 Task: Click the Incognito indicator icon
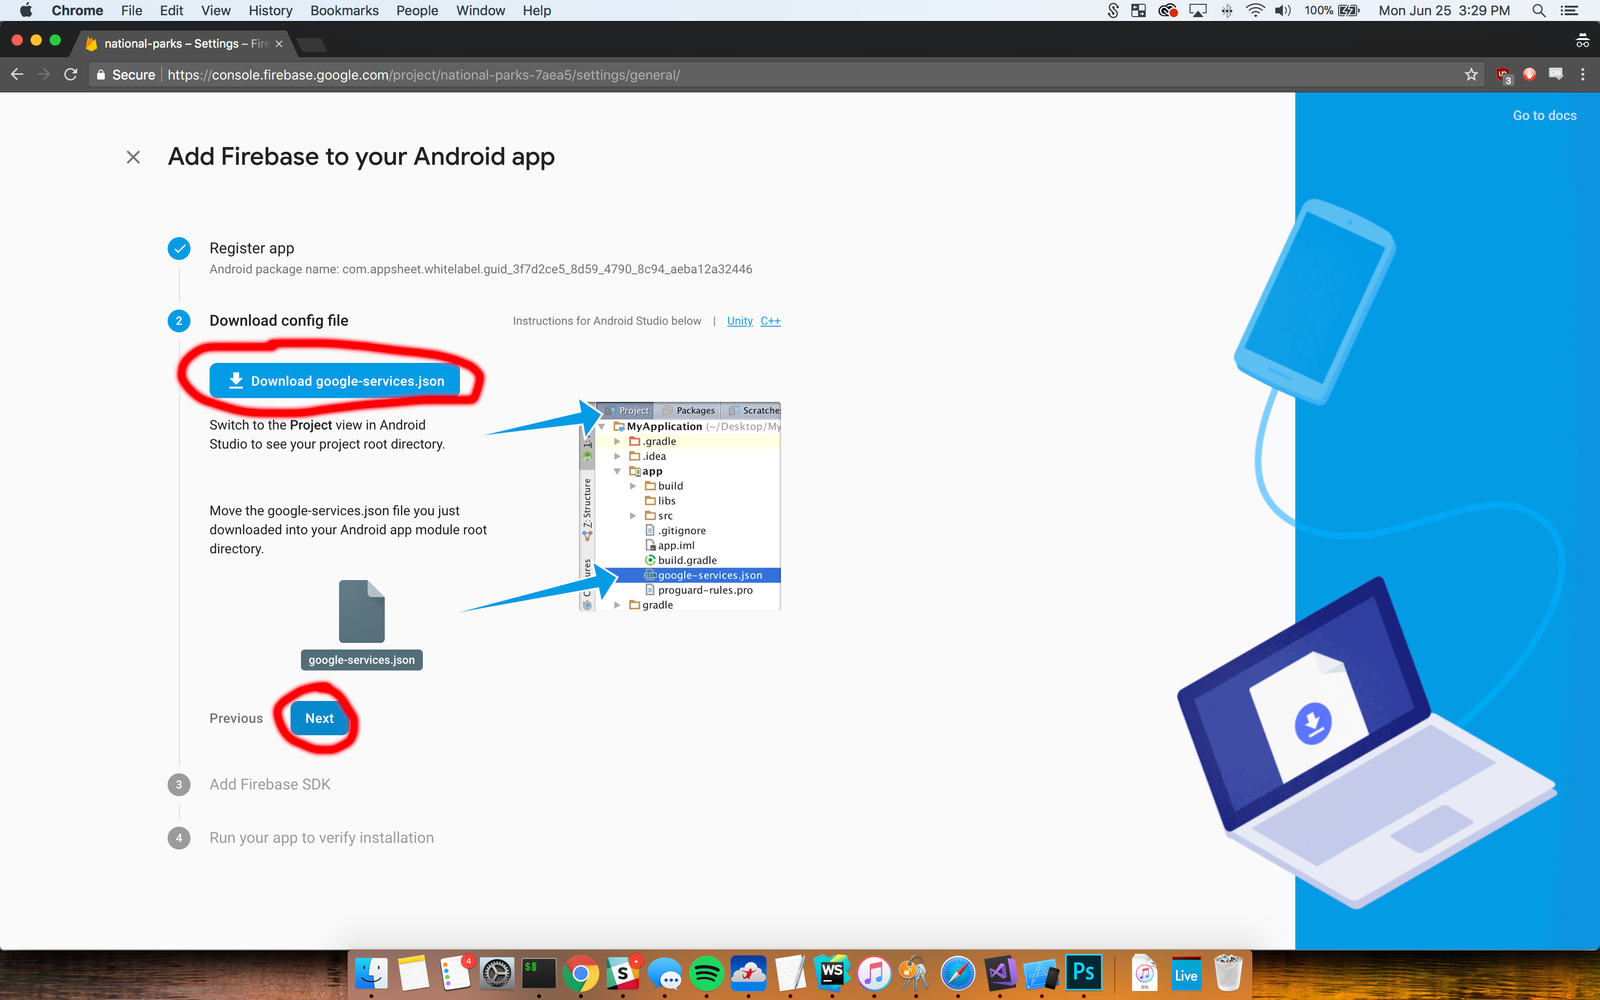click(x=1582, y=41)
